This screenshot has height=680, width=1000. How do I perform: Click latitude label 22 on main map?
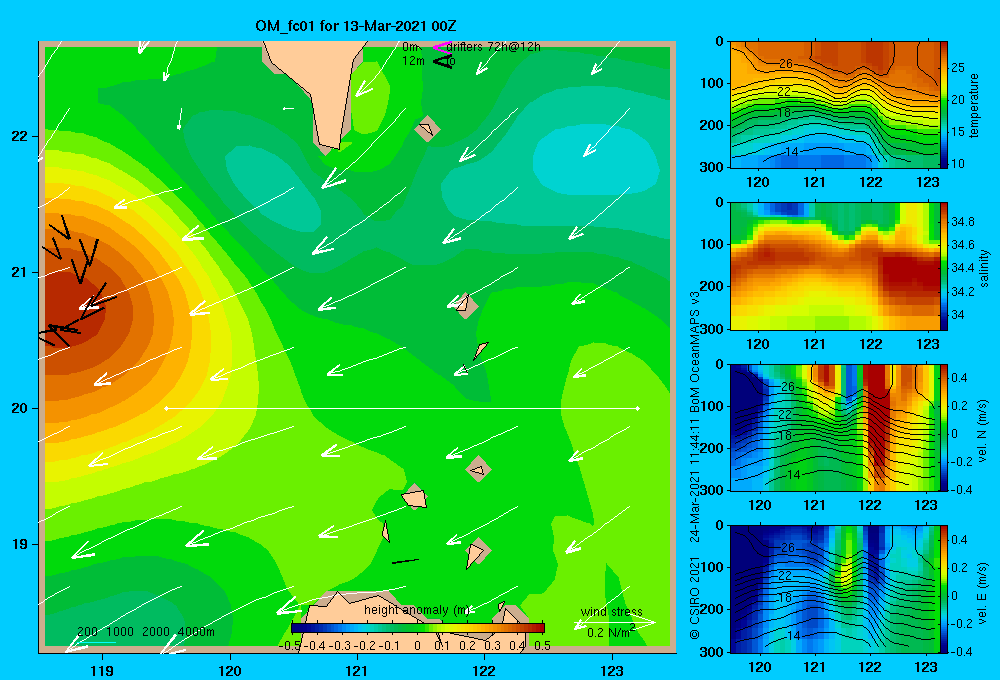click(x=19, y=136)
